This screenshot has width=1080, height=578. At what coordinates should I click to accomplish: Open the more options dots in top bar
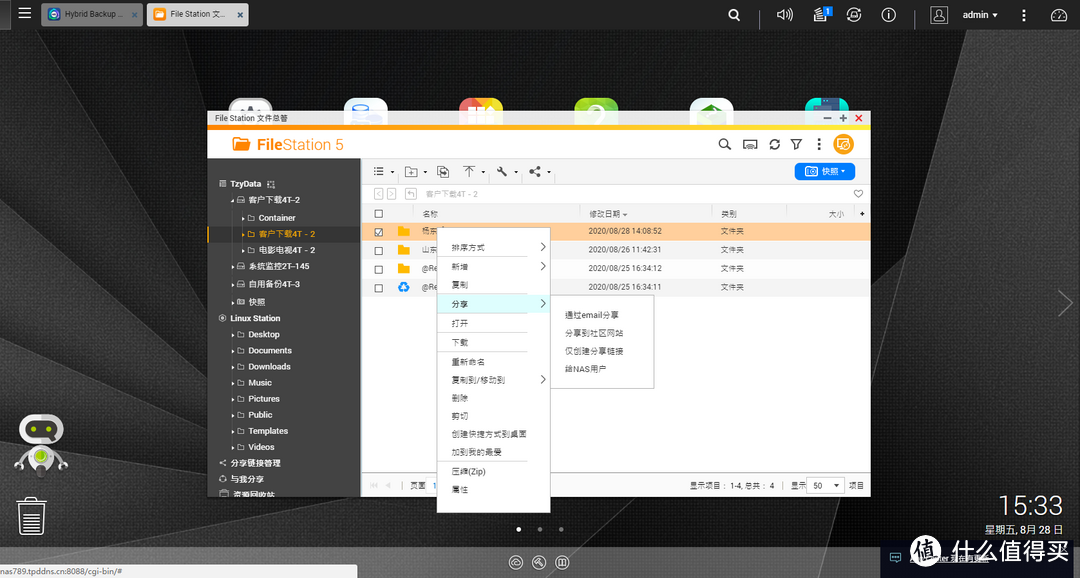pyautogui.click(x=1024, y=14)
